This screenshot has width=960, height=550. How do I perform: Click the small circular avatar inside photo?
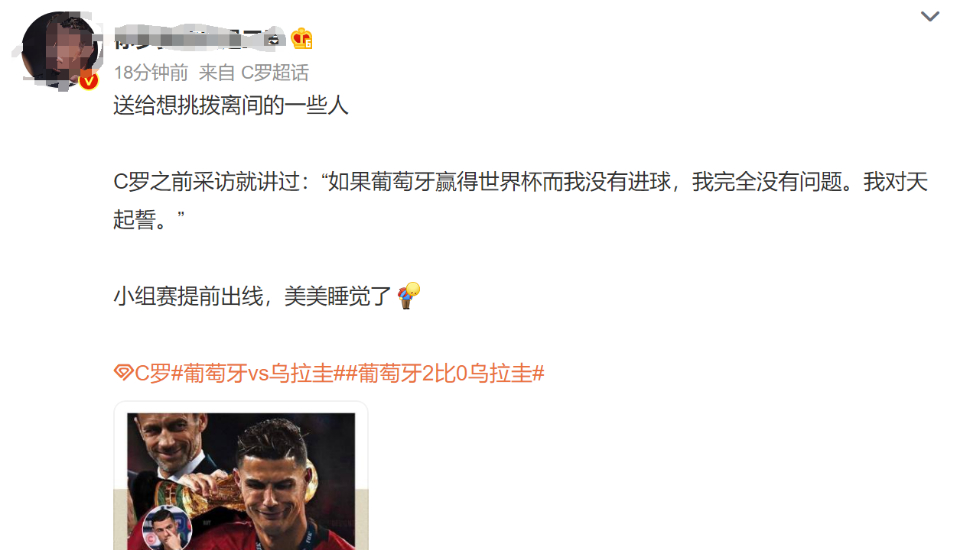[167, 528]
